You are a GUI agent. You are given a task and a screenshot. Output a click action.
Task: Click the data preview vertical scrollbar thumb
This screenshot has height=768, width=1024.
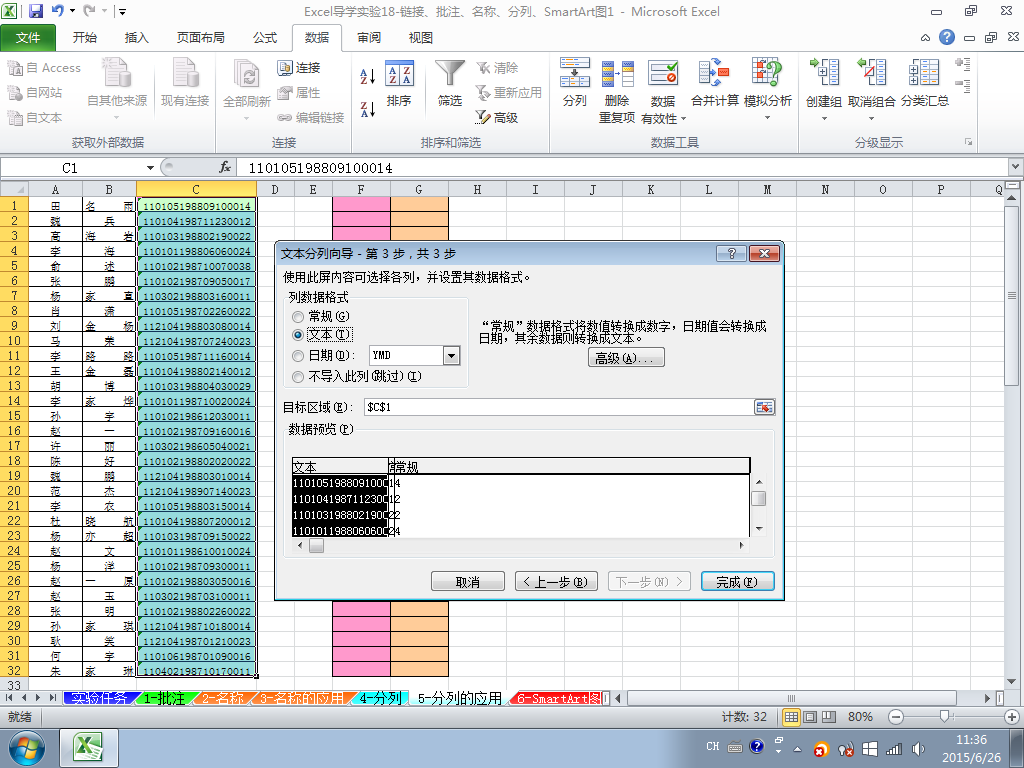pyautogui.click(x=758, y=498)
